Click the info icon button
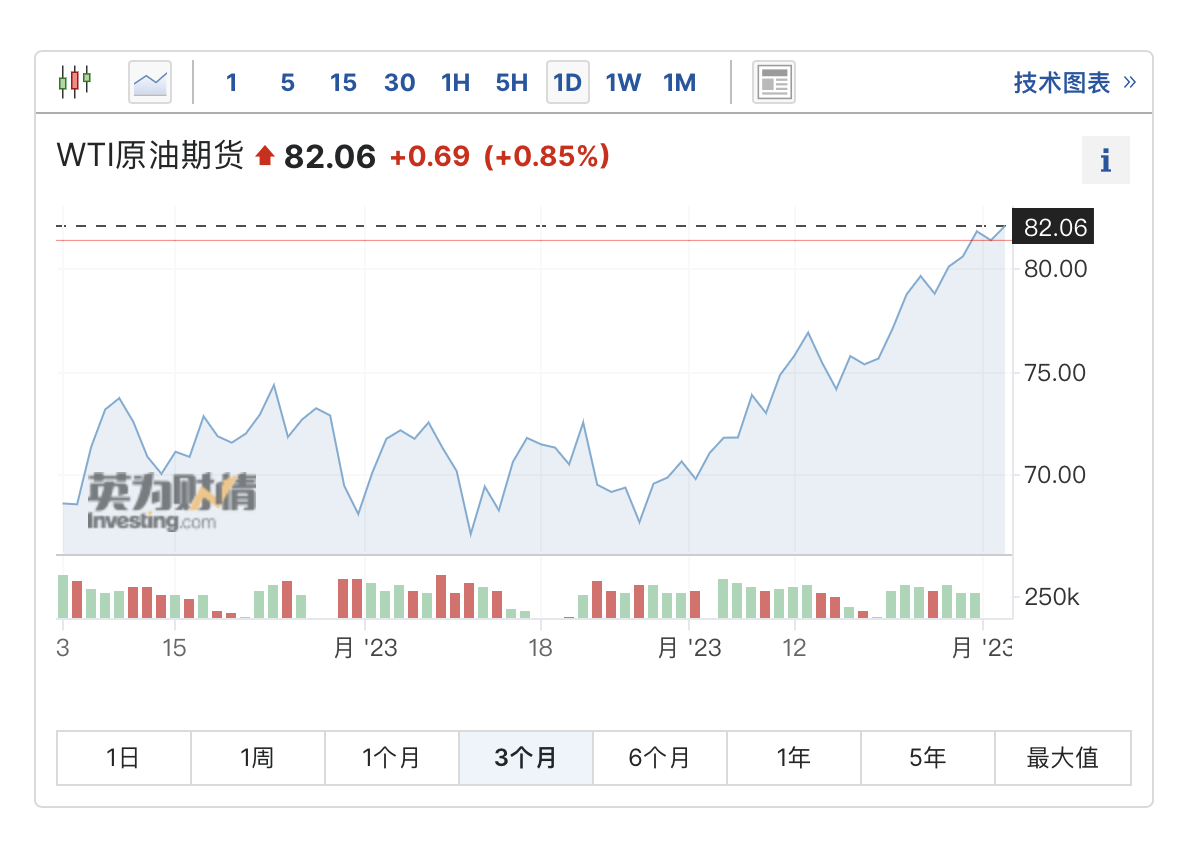The image size is (1182, 842). [1105, 160]
